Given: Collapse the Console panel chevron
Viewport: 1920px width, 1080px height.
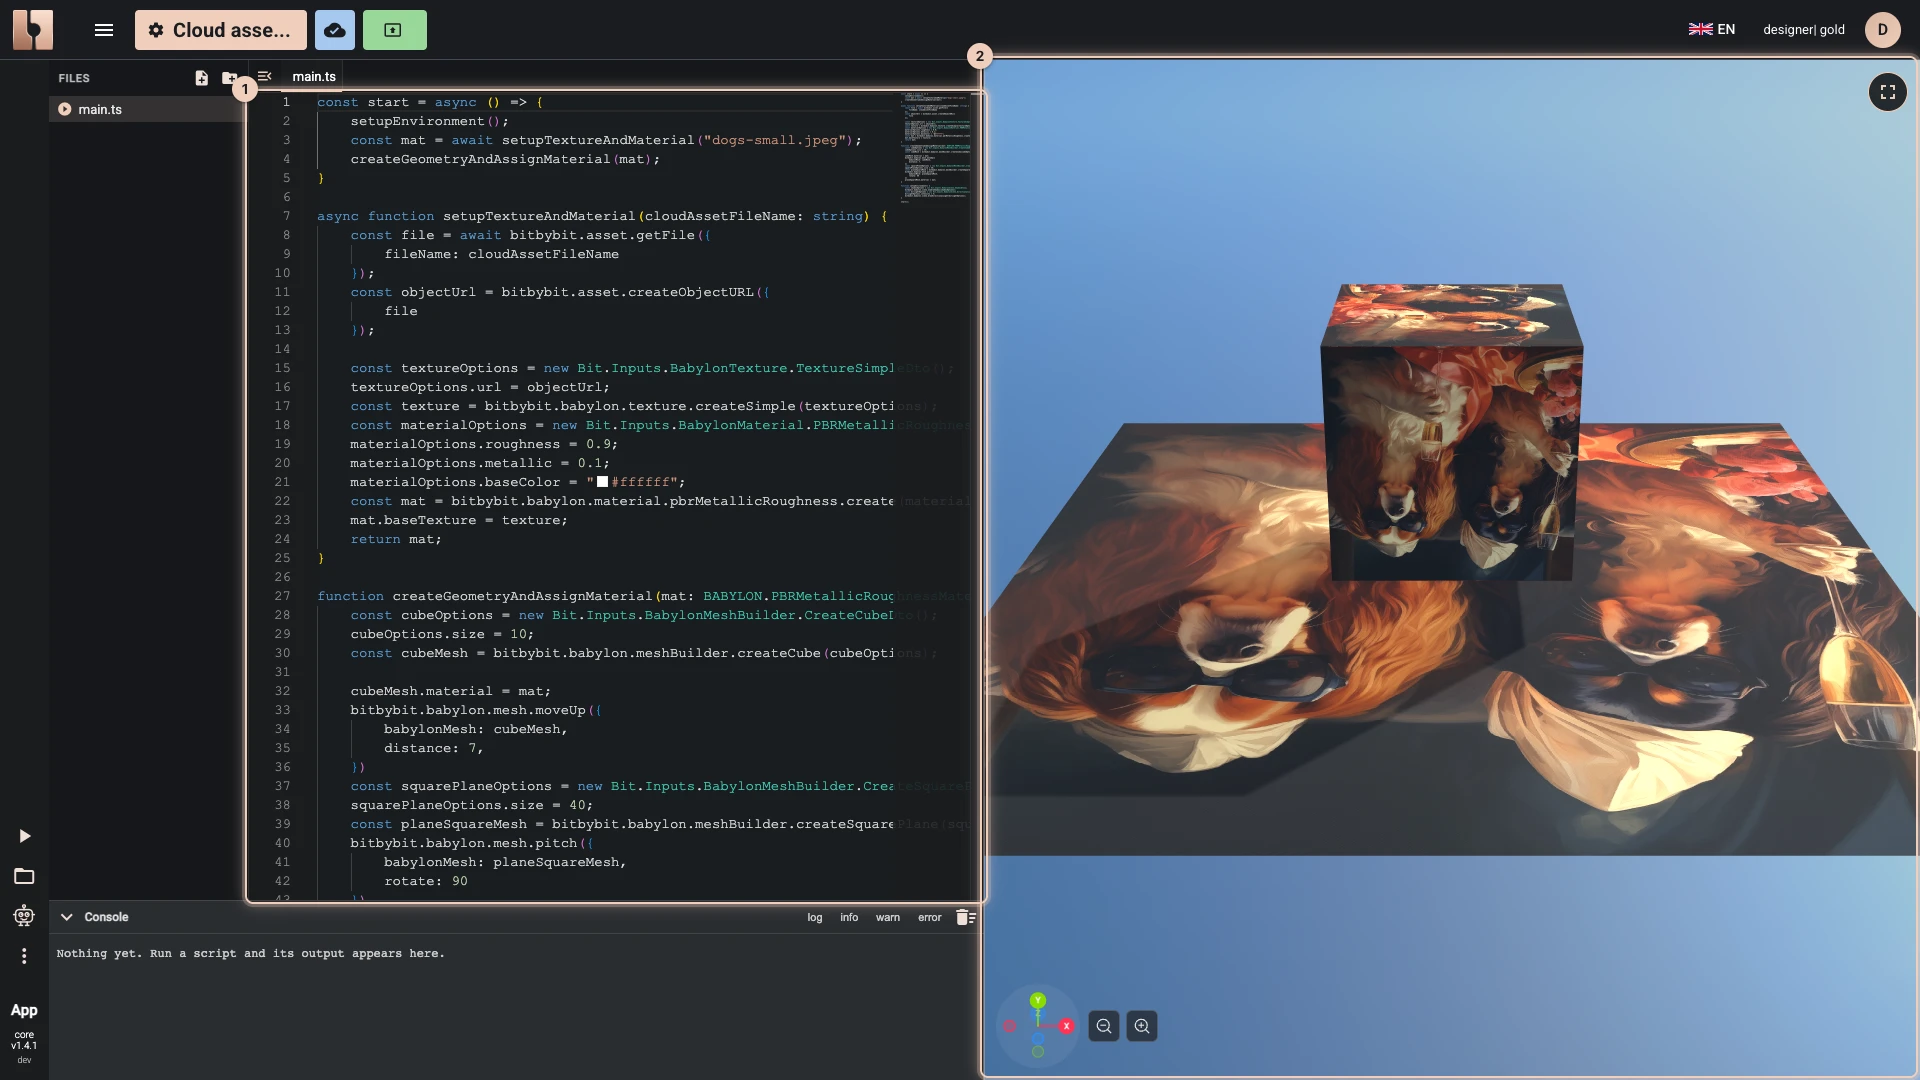Looking at the screenshot, I should [66, 917].
